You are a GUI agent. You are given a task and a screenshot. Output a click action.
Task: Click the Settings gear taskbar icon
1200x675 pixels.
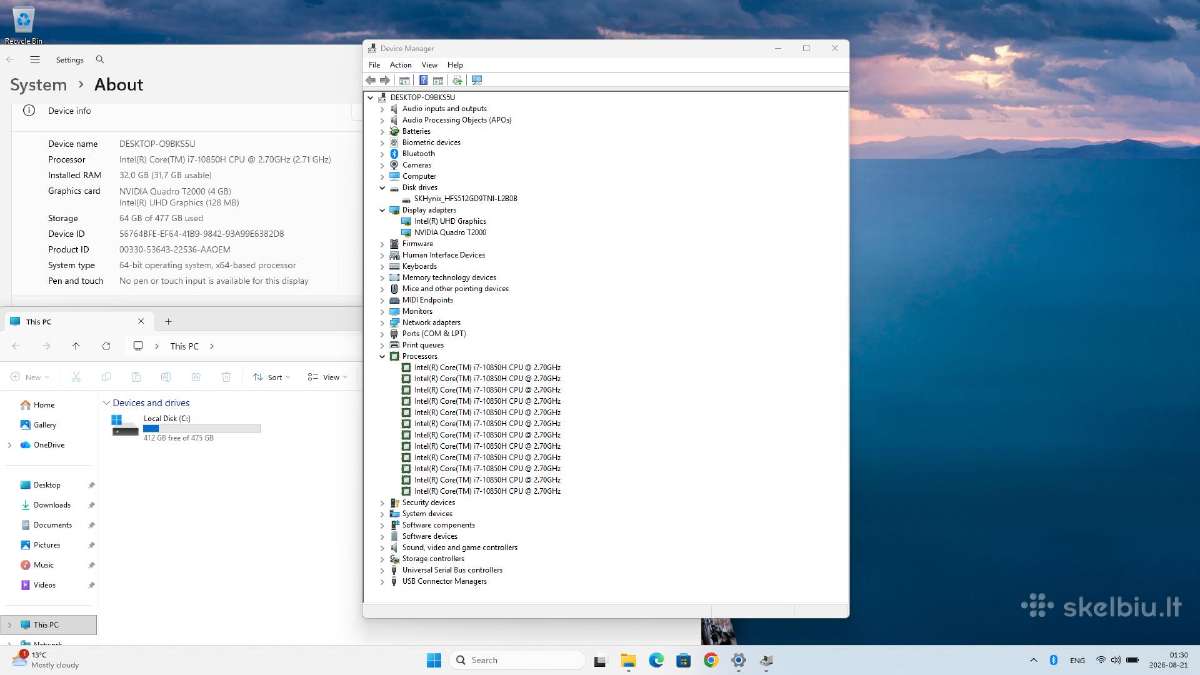point(739,660)
